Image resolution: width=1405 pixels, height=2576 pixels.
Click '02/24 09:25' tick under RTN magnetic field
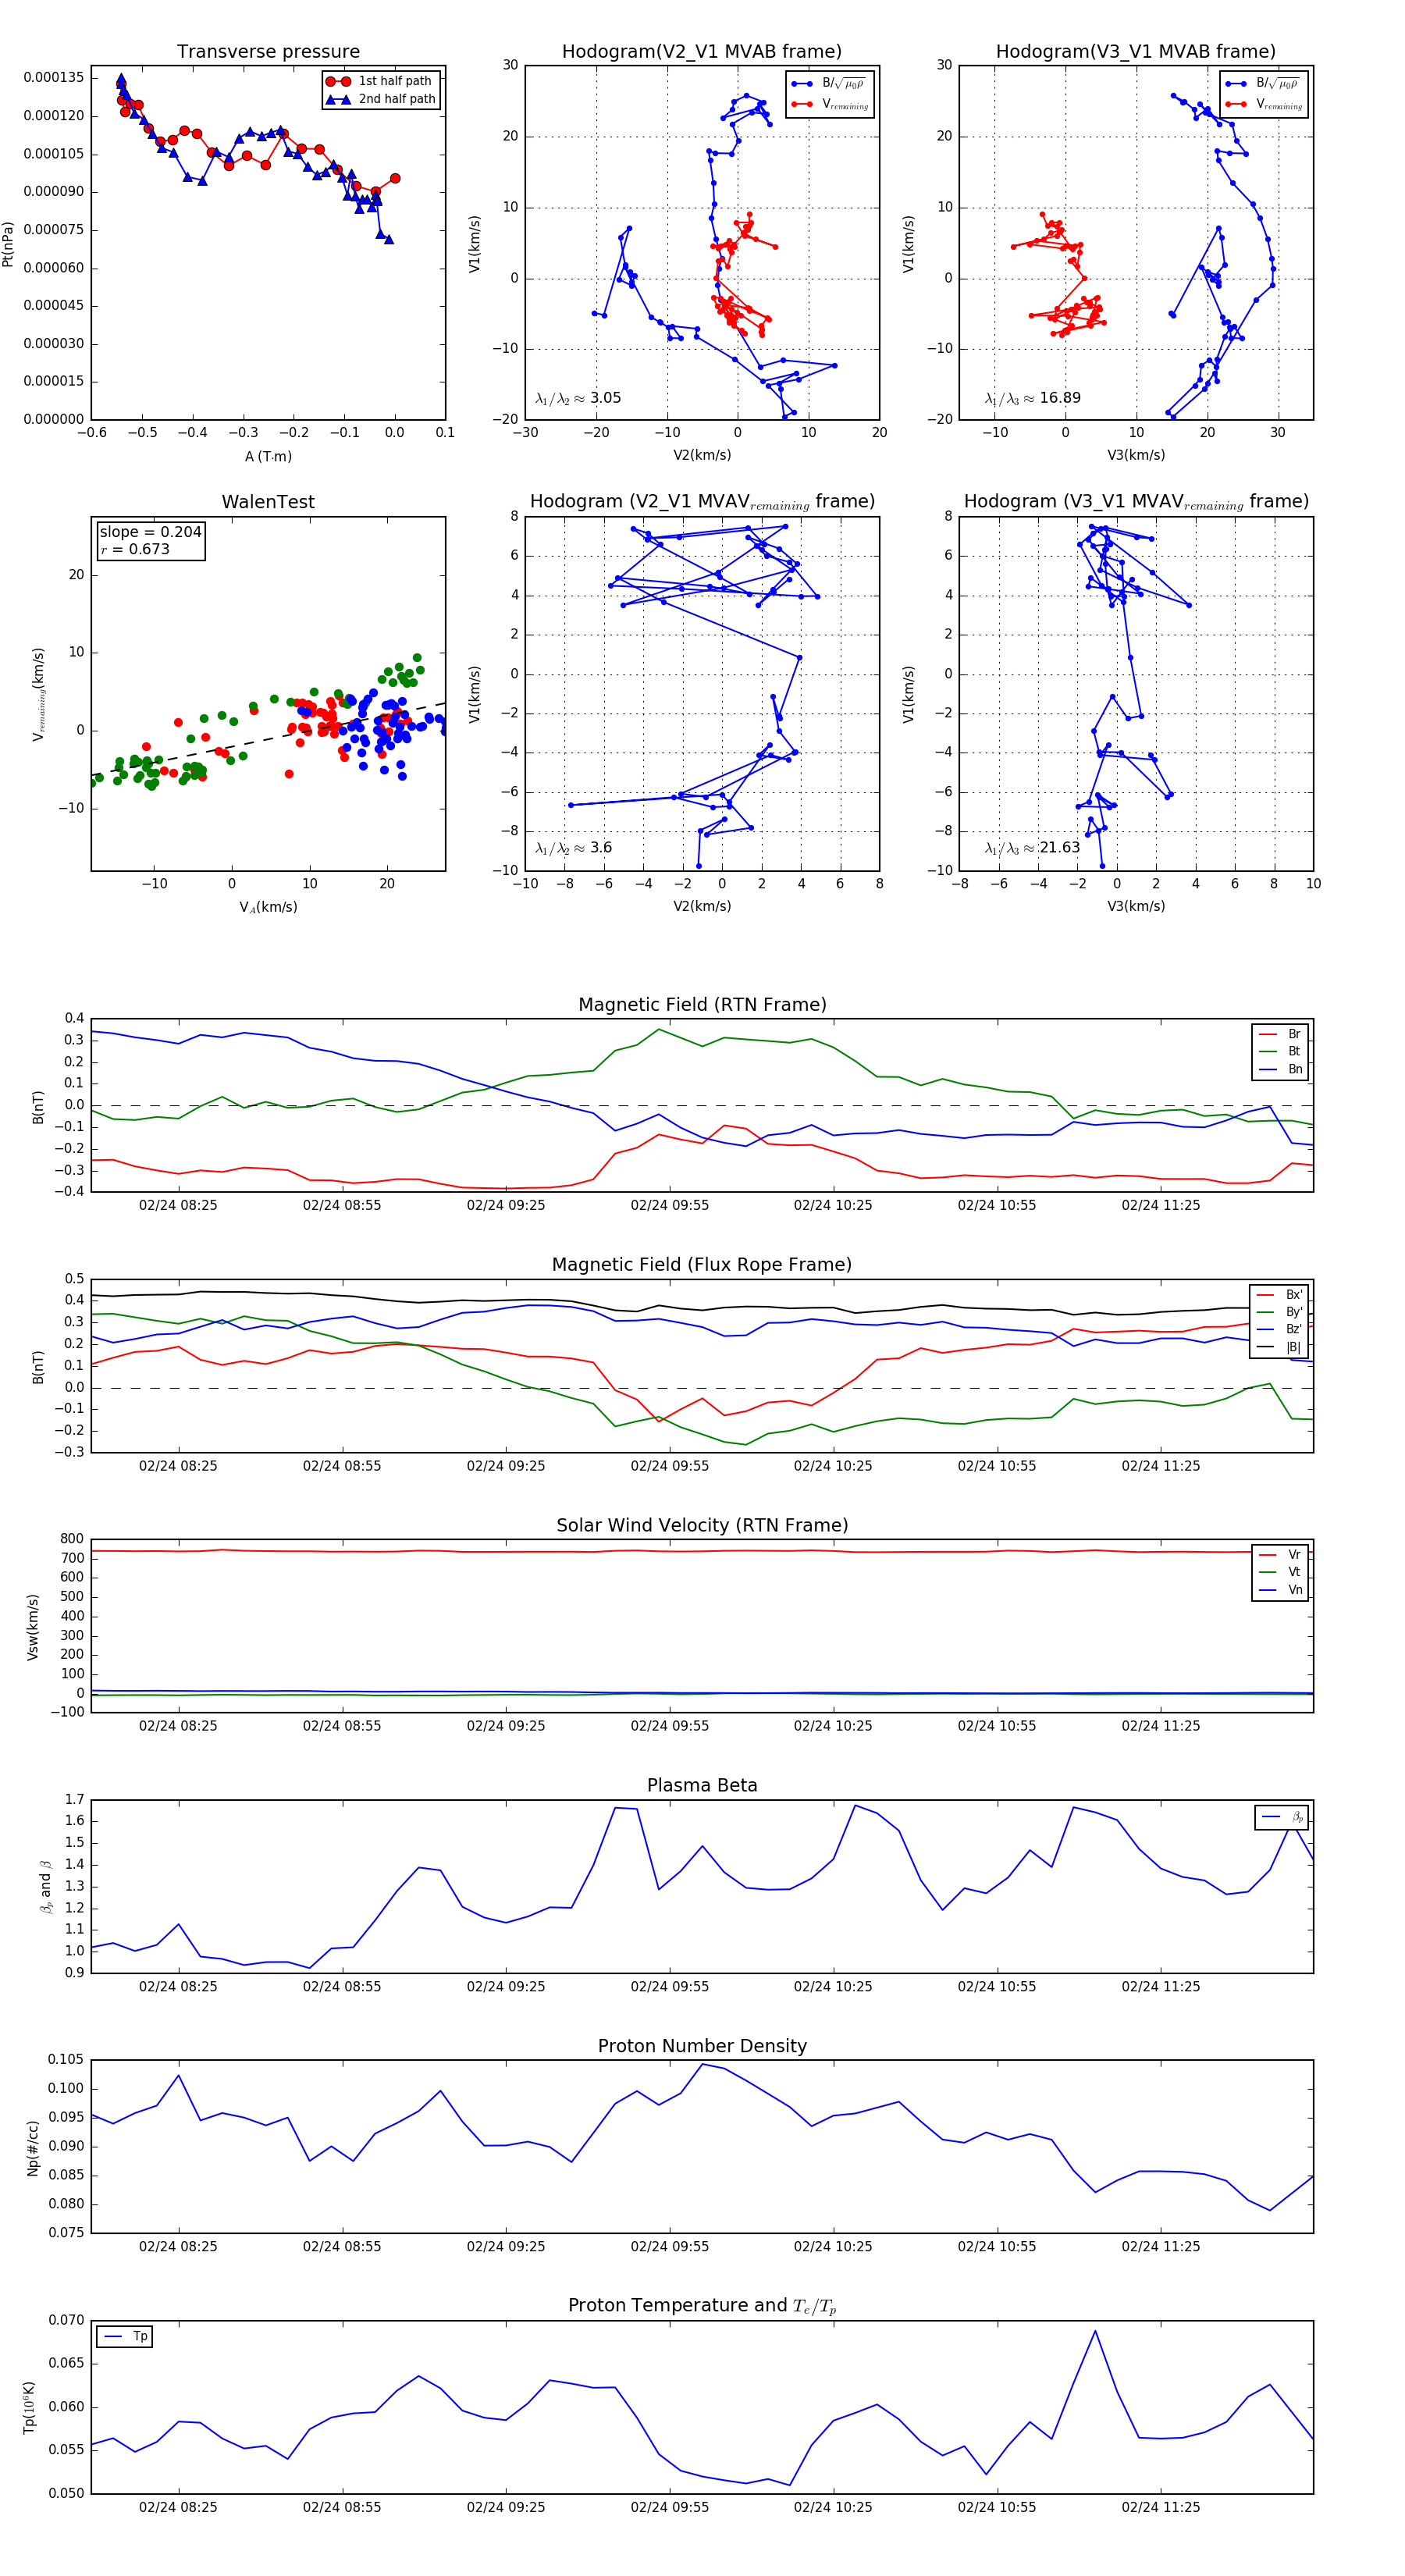pos(506,1205)
